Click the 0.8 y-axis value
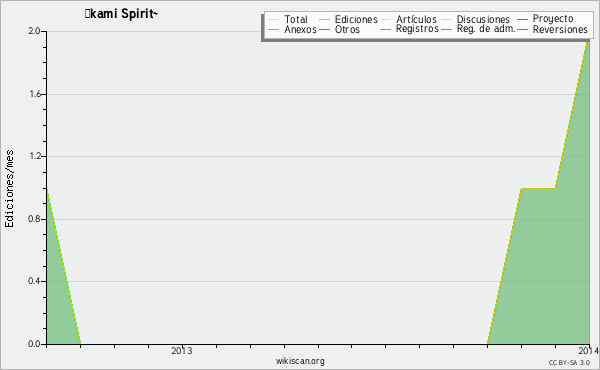The width and height of the screenshot is (600, 370). (x=34, y=219)
